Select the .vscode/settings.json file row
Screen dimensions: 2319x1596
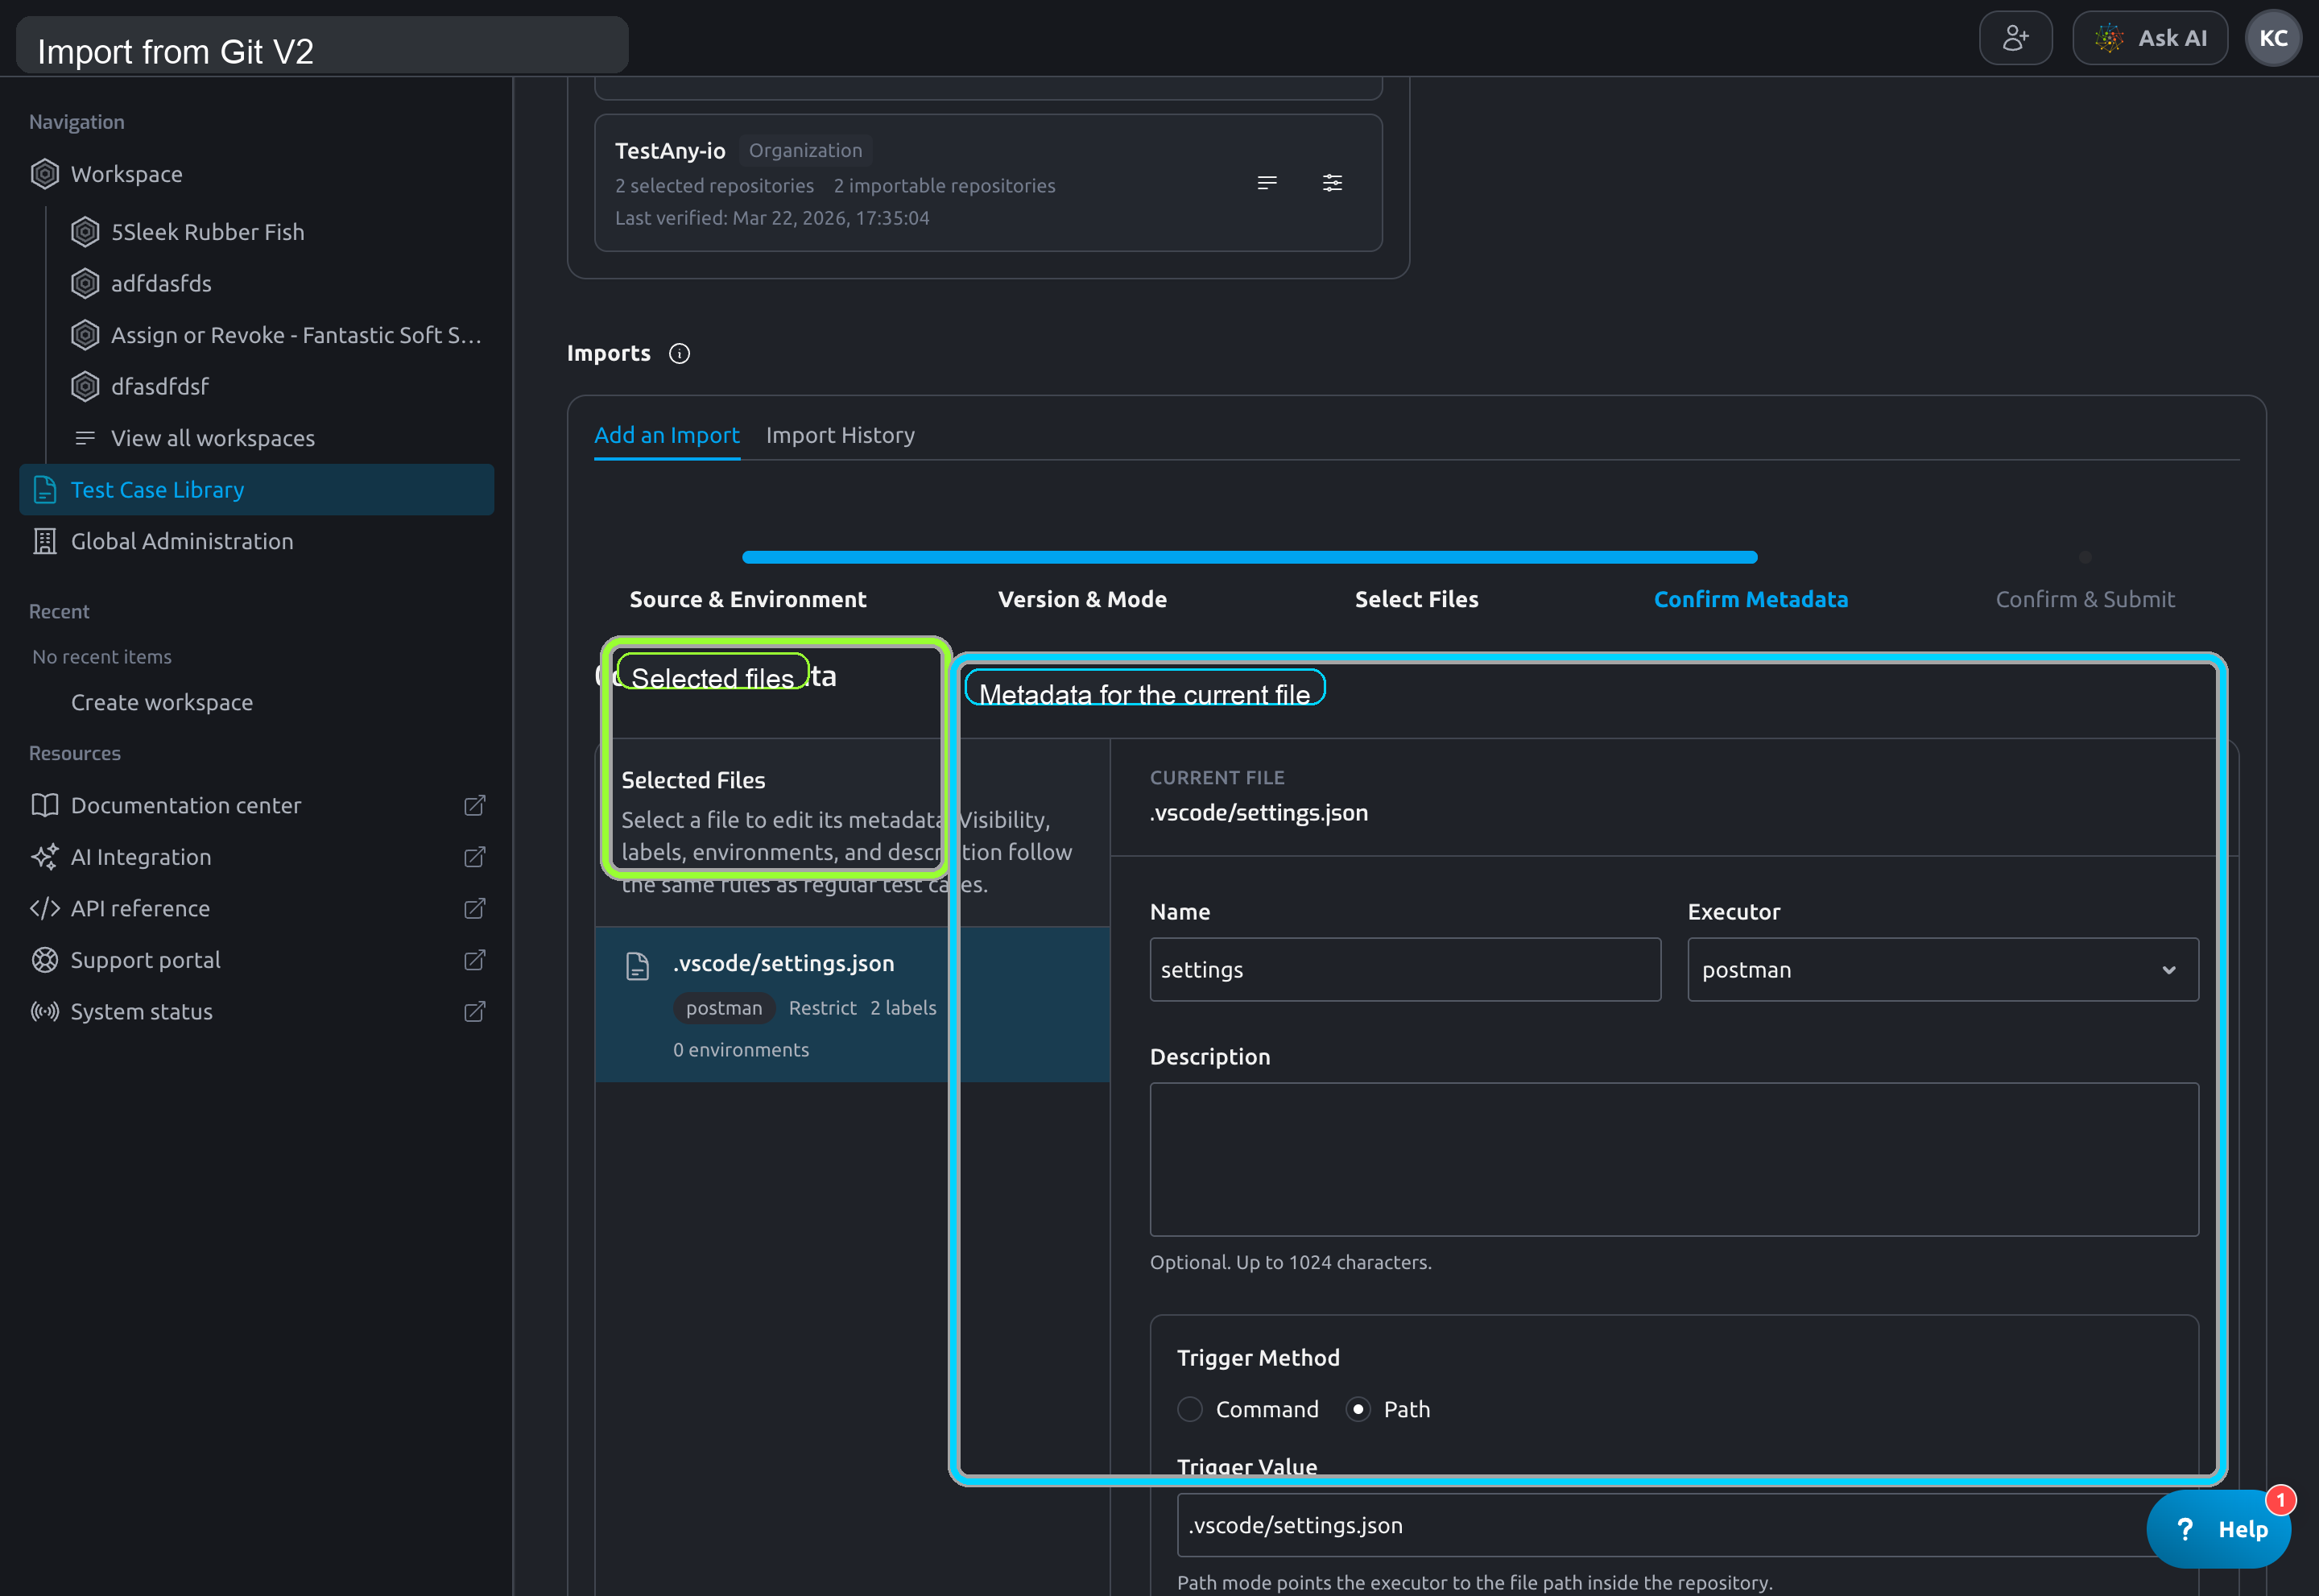coord(852,1004)
